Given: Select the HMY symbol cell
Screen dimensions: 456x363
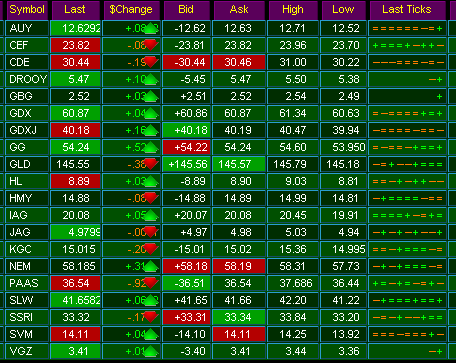Looking at the screenshot, I should coord(27,198).
